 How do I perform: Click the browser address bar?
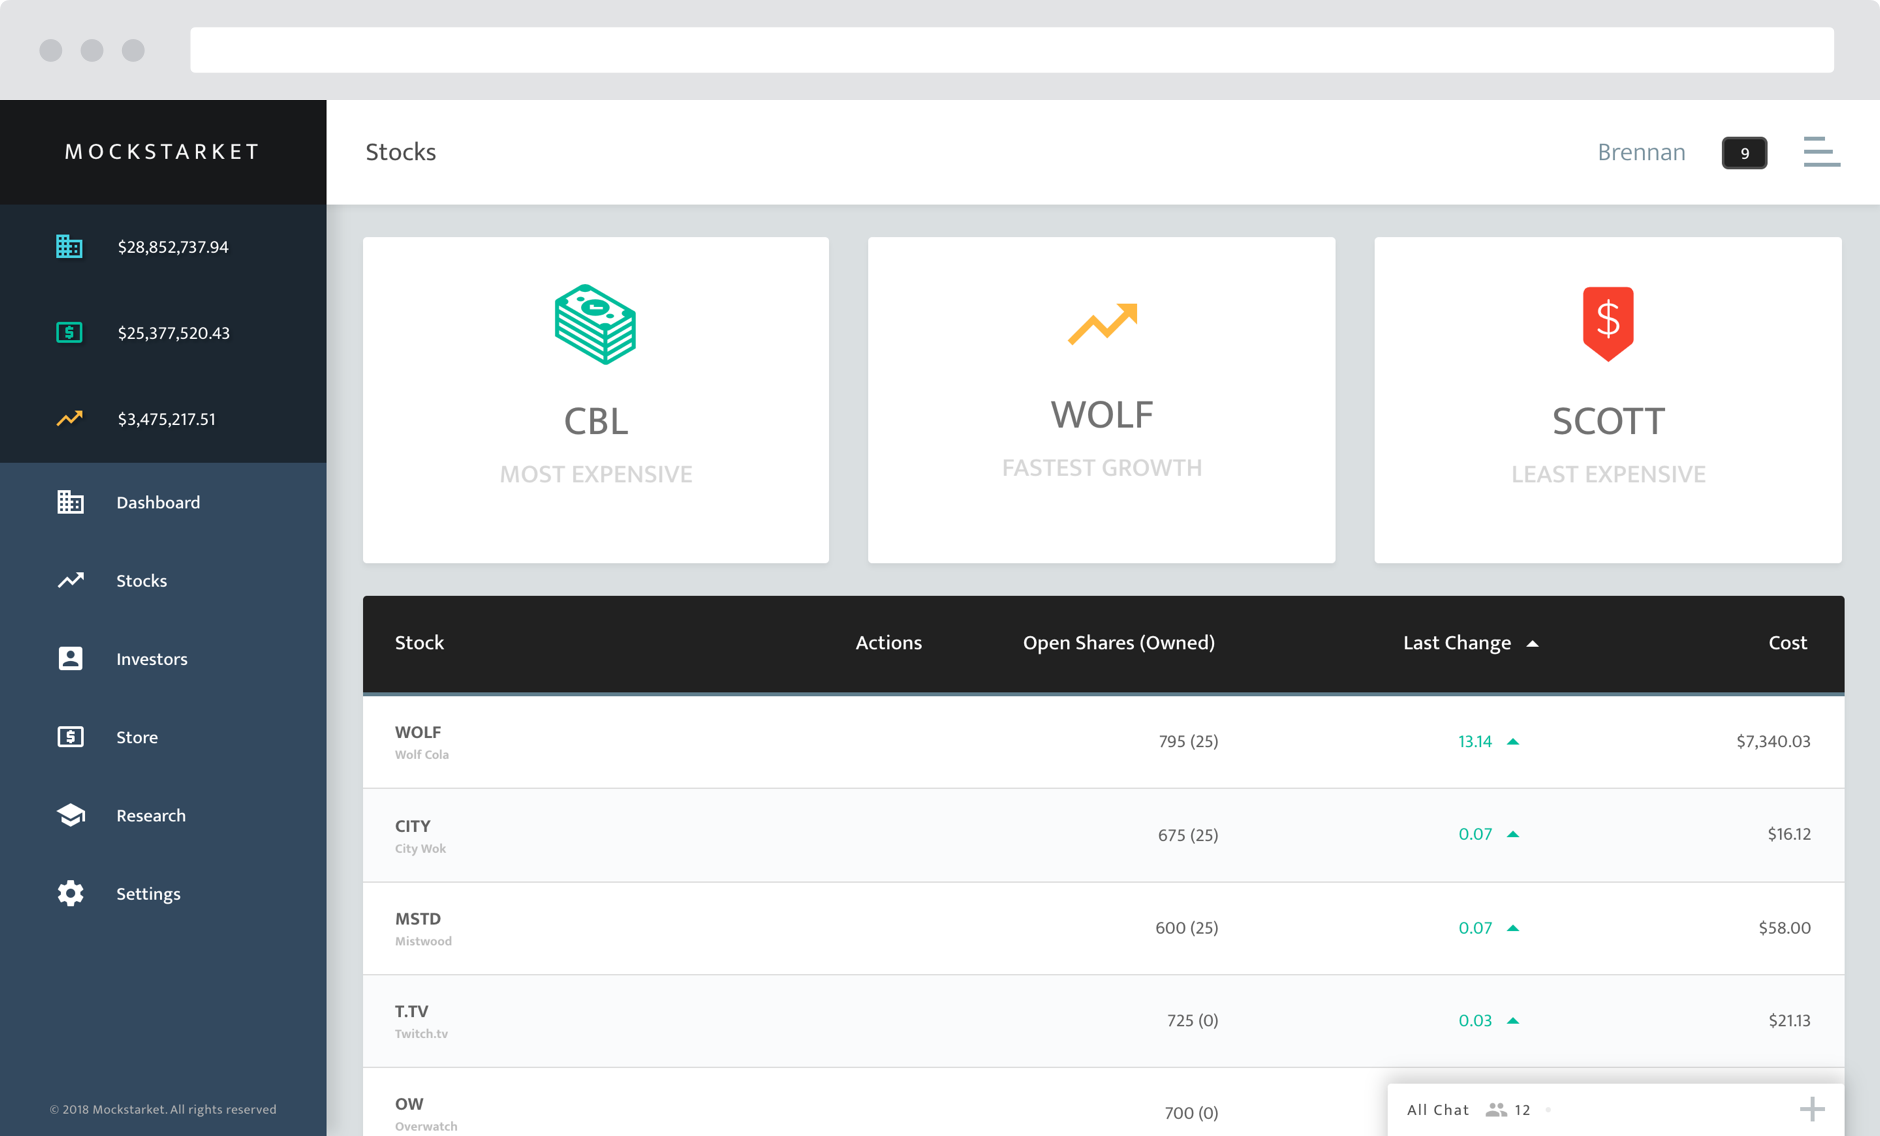point(1011,50)
